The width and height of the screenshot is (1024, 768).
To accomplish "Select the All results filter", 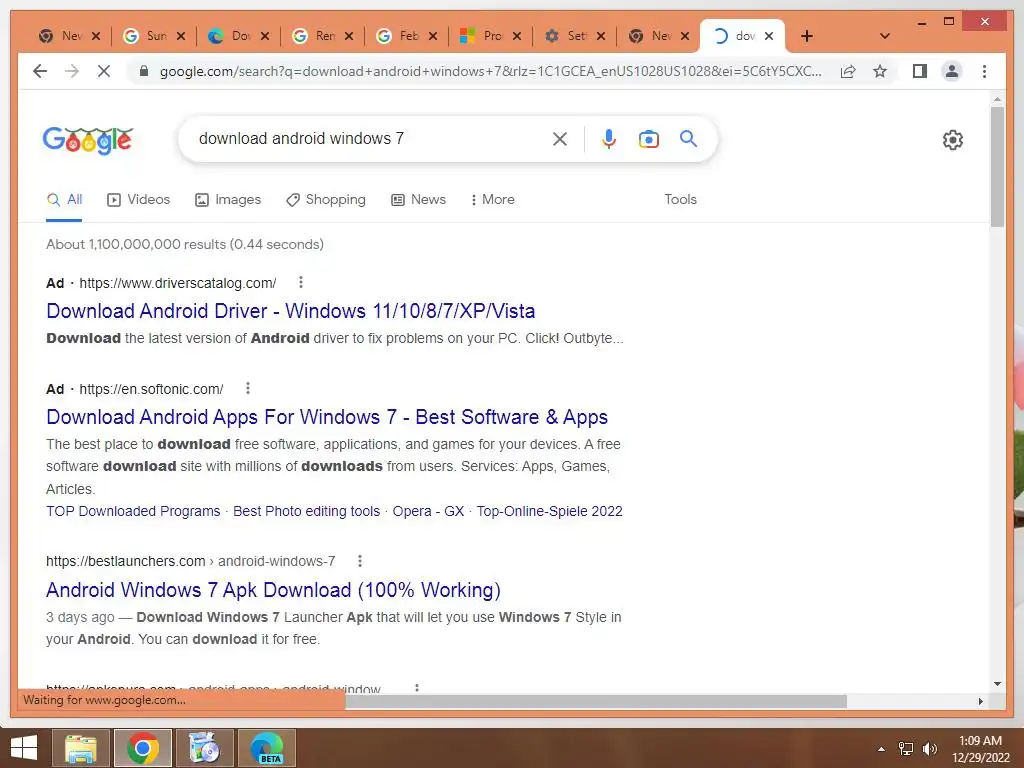I will click(x=64, y=200).
